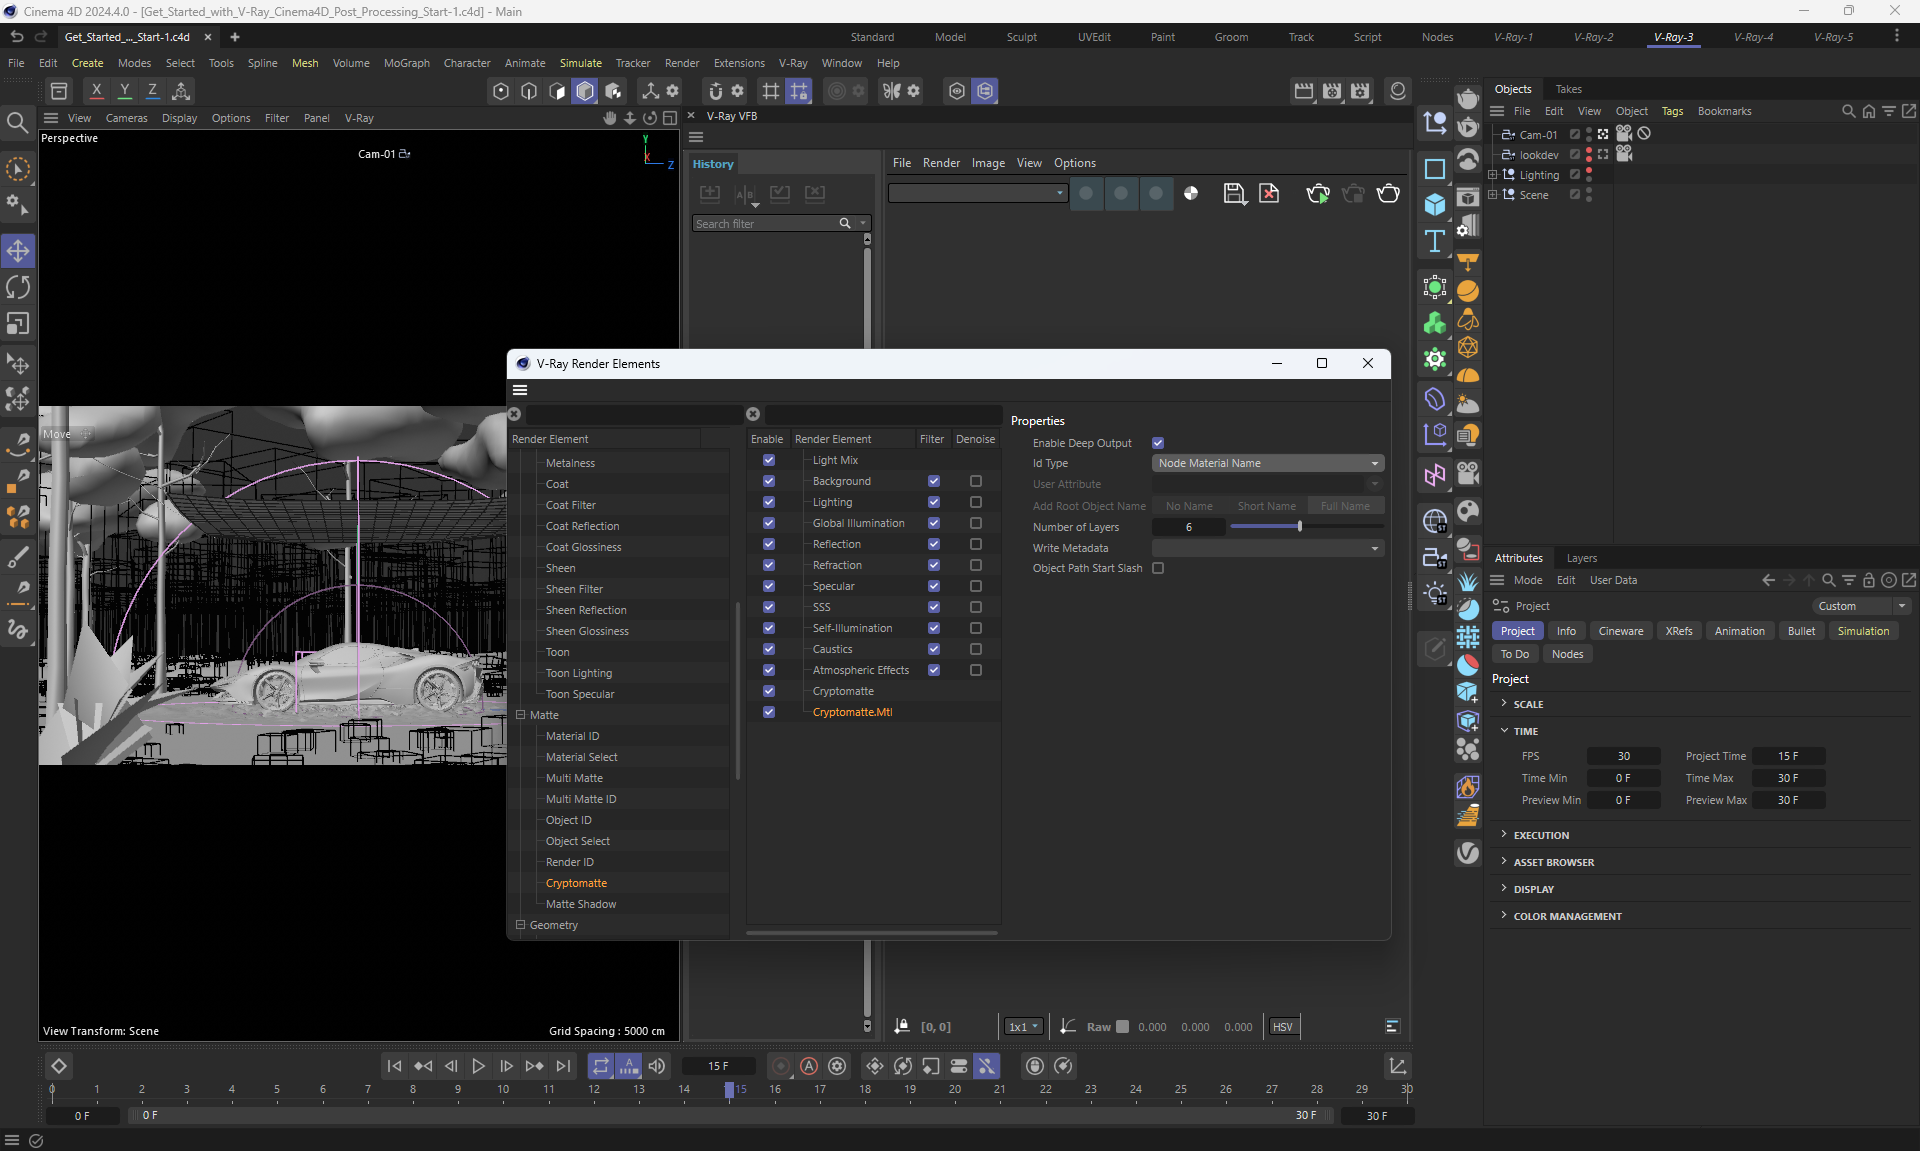Click the Text spline tool icon
The image size is (1920, 1151).
(x=1435, y=241)
